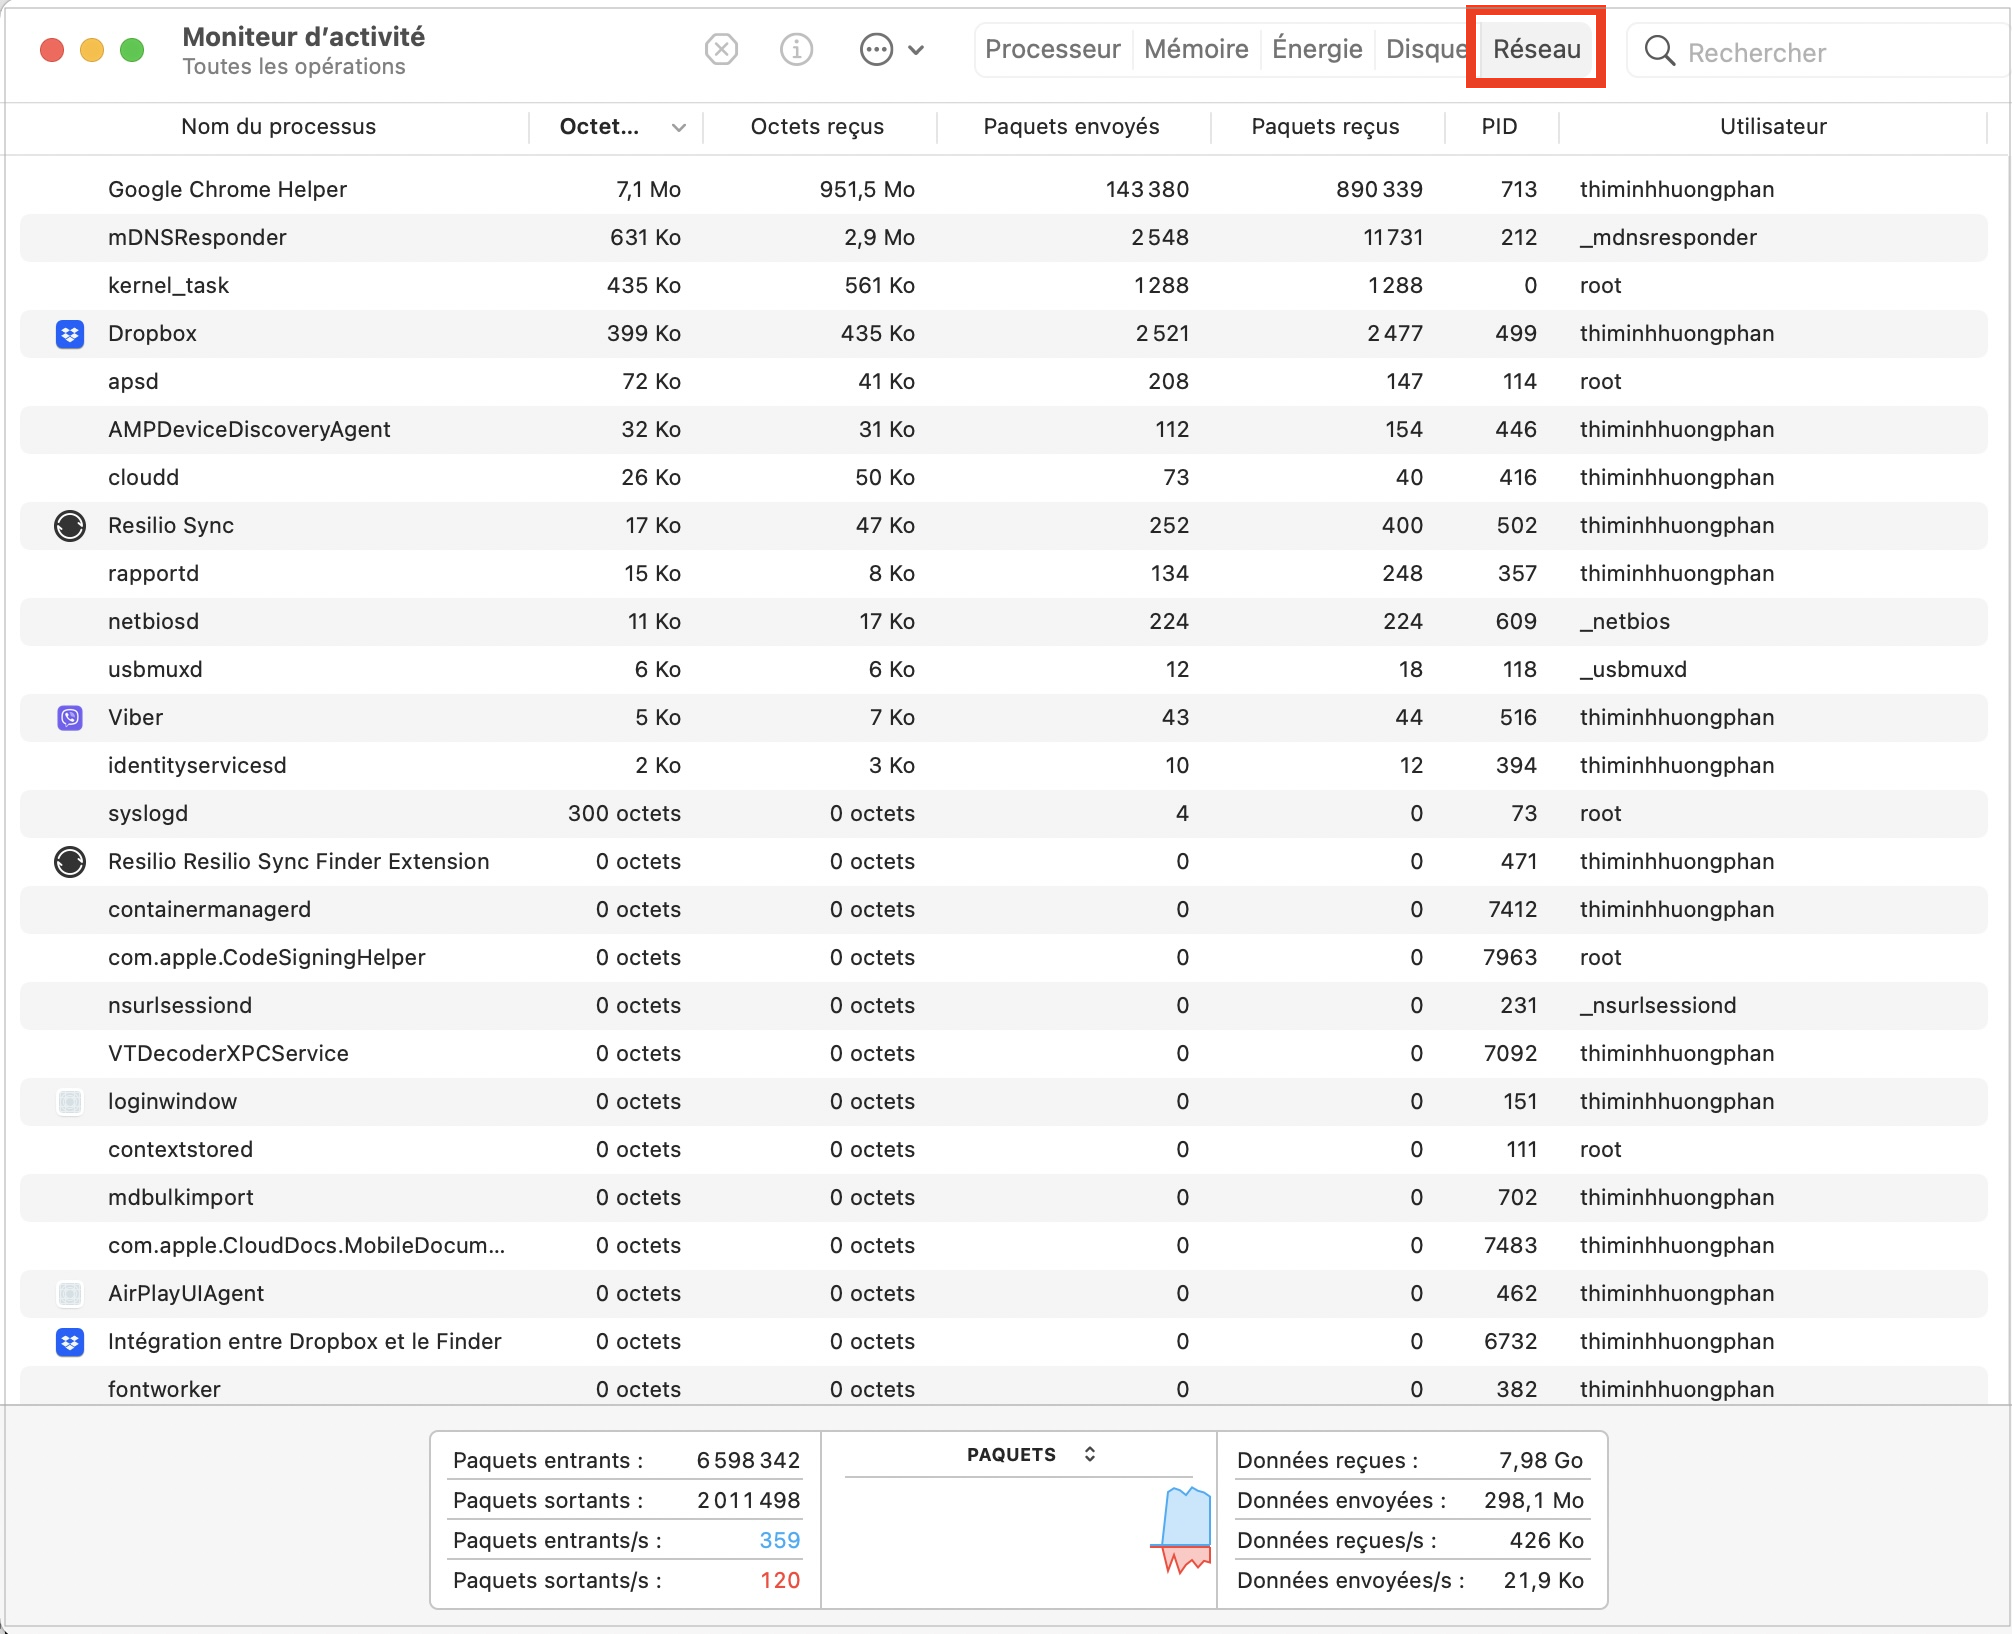Expand the chevron beside the ellipsis button
Viewport: 2012px width, 1634px height.
pos(916,49)
